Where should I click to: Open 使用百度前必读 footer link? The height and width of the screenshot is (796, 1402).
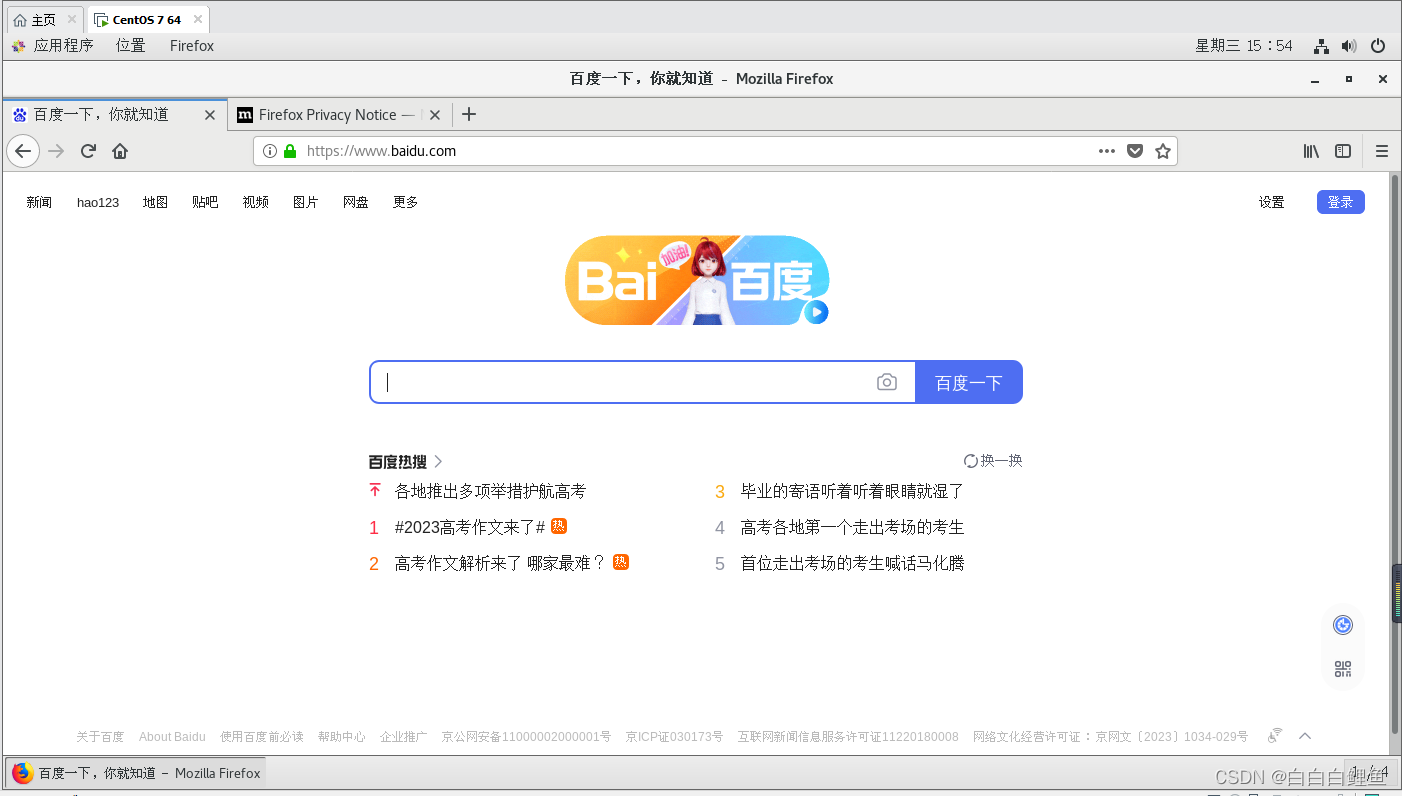(261, 737)
